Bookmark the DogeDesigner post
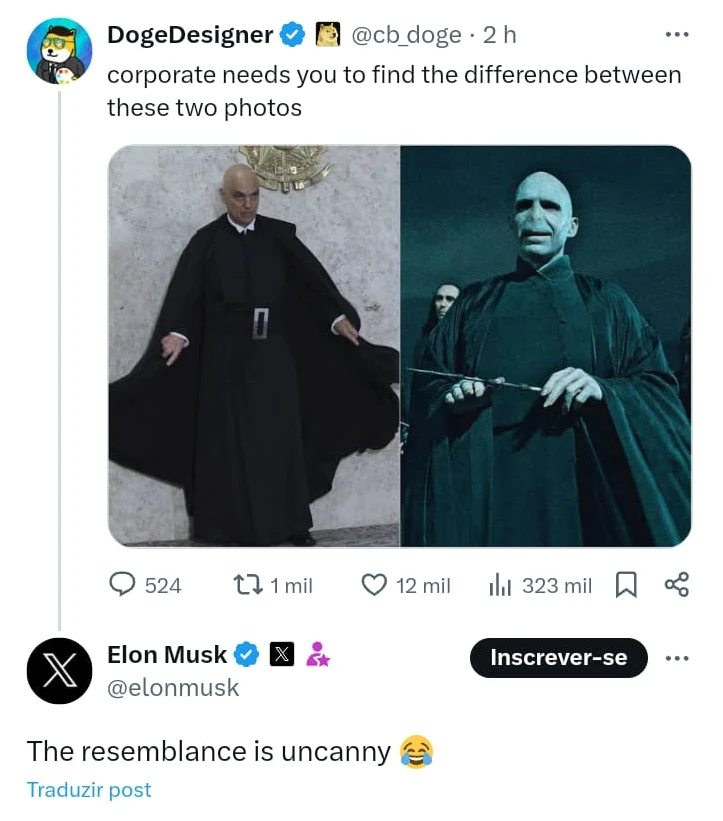Image resolution: width=723 pixels, height=821 pixels. click(626, 585)
